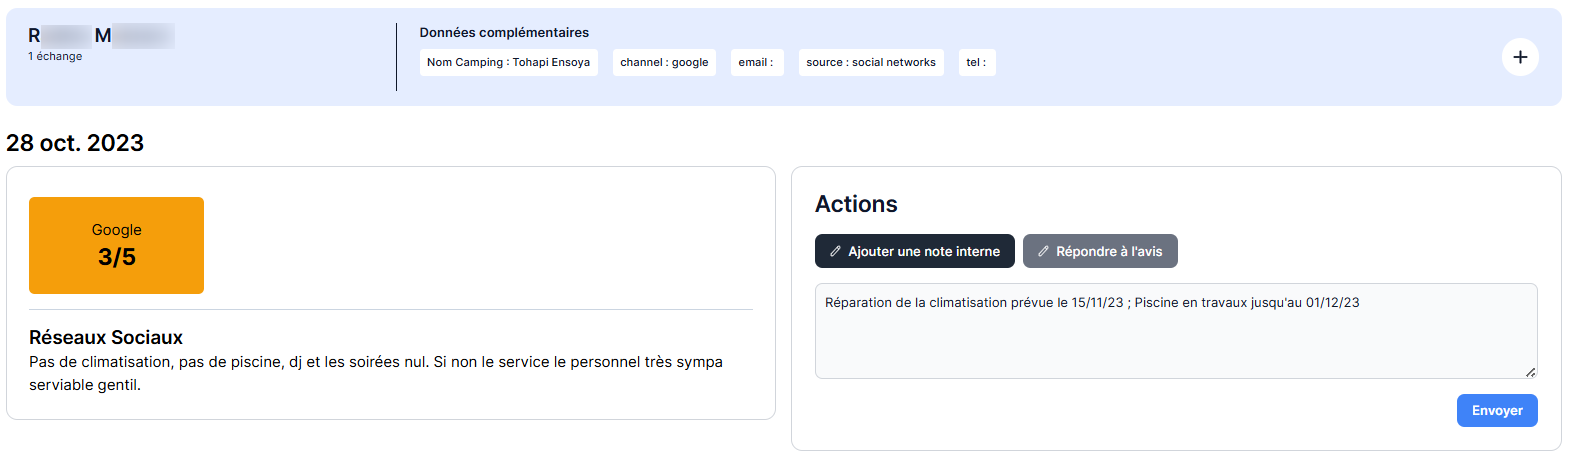Select the source : social networks tag
Image resolution: width=1572 pixels, height=456 pixels.
[x=870, y=62]
